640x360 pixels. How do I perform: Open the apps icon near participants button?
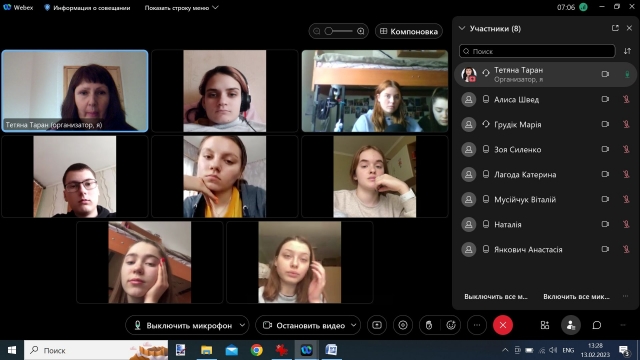click(545, 325)
